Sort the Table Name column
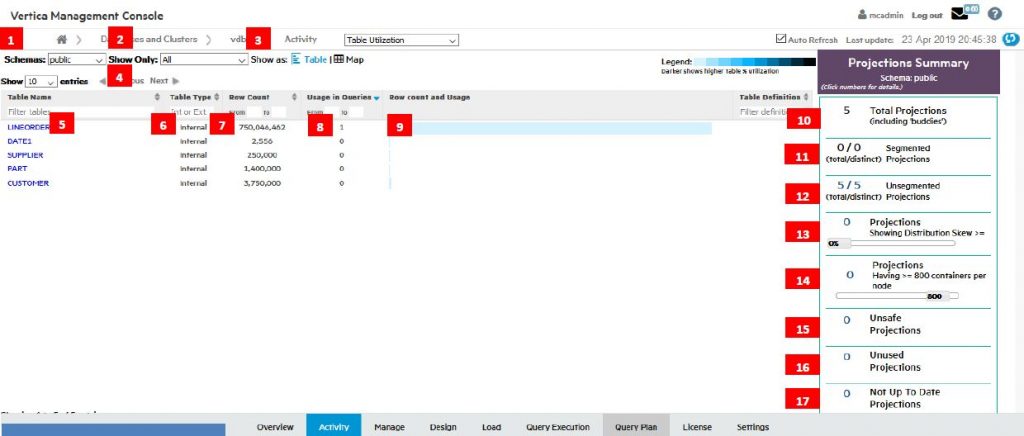 tap(157, 97)
